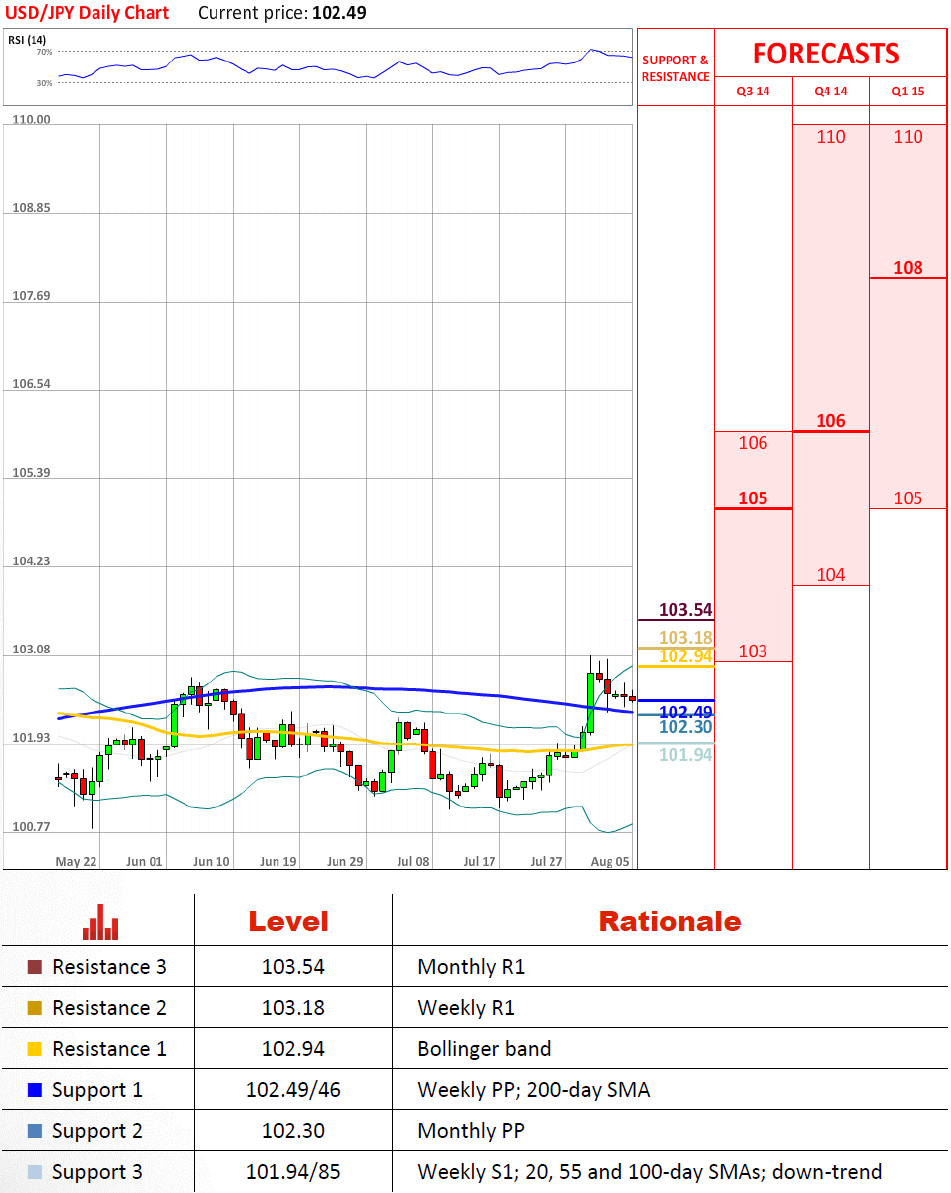Click the bold 106 forecast in Q4 14
951x1193 pixels.
pos(831,421)
